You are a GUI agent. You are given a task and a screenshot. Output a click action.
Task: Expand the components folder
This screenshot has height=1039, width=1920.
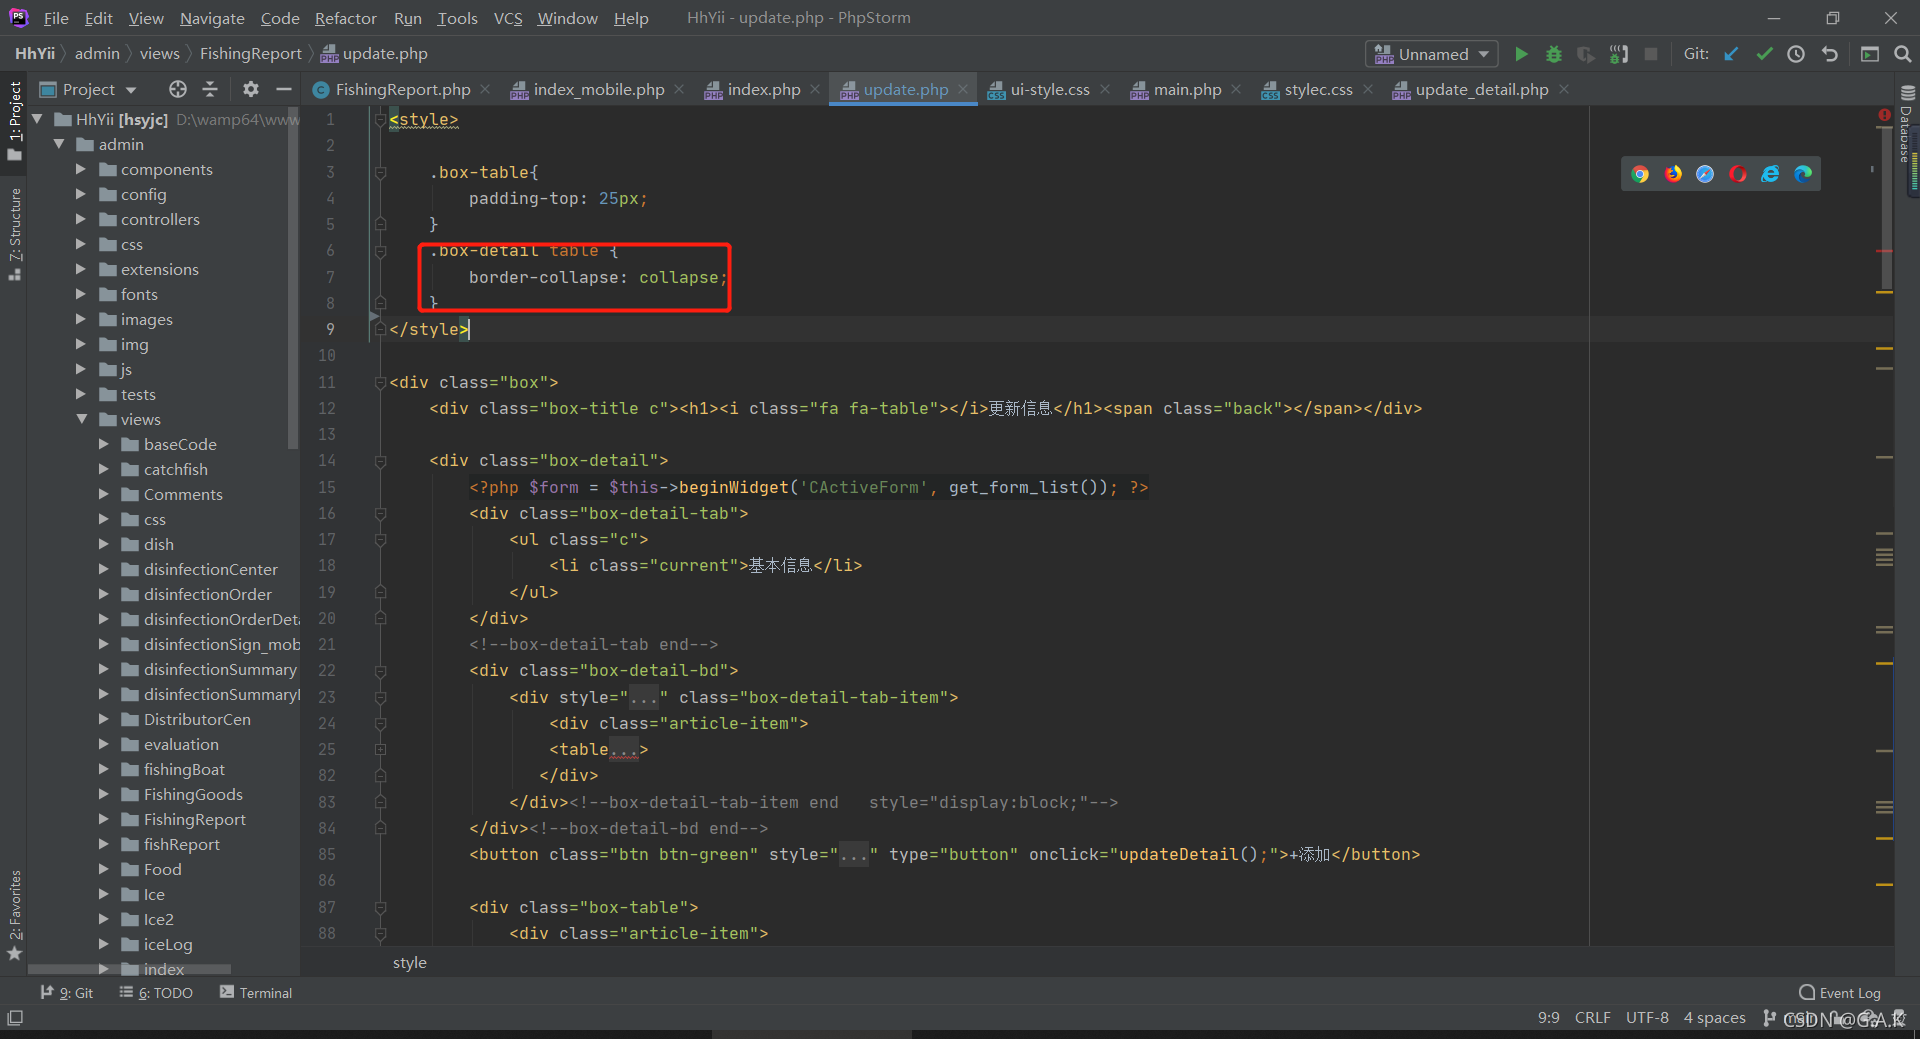click(81, 169)
